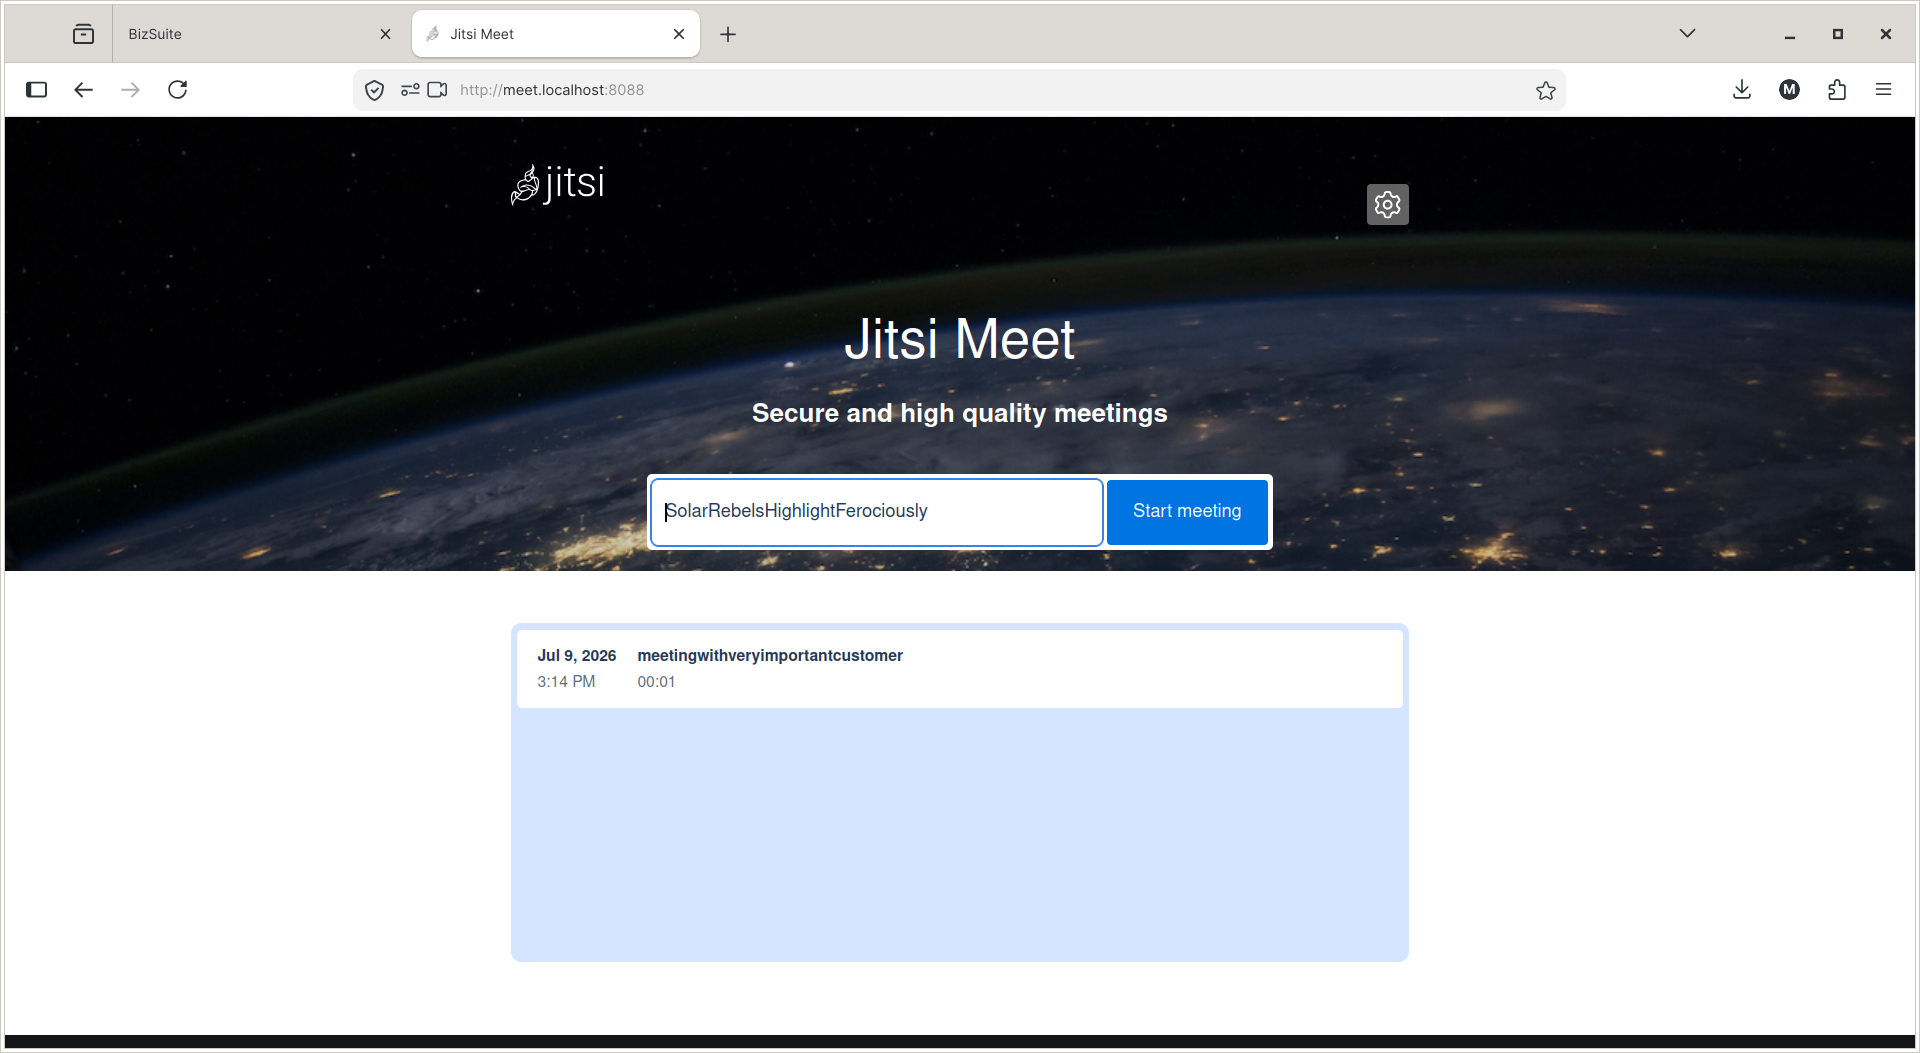
Task: Close the BizSuite tab
Action: pyautogui.click(x=385, y=34)
